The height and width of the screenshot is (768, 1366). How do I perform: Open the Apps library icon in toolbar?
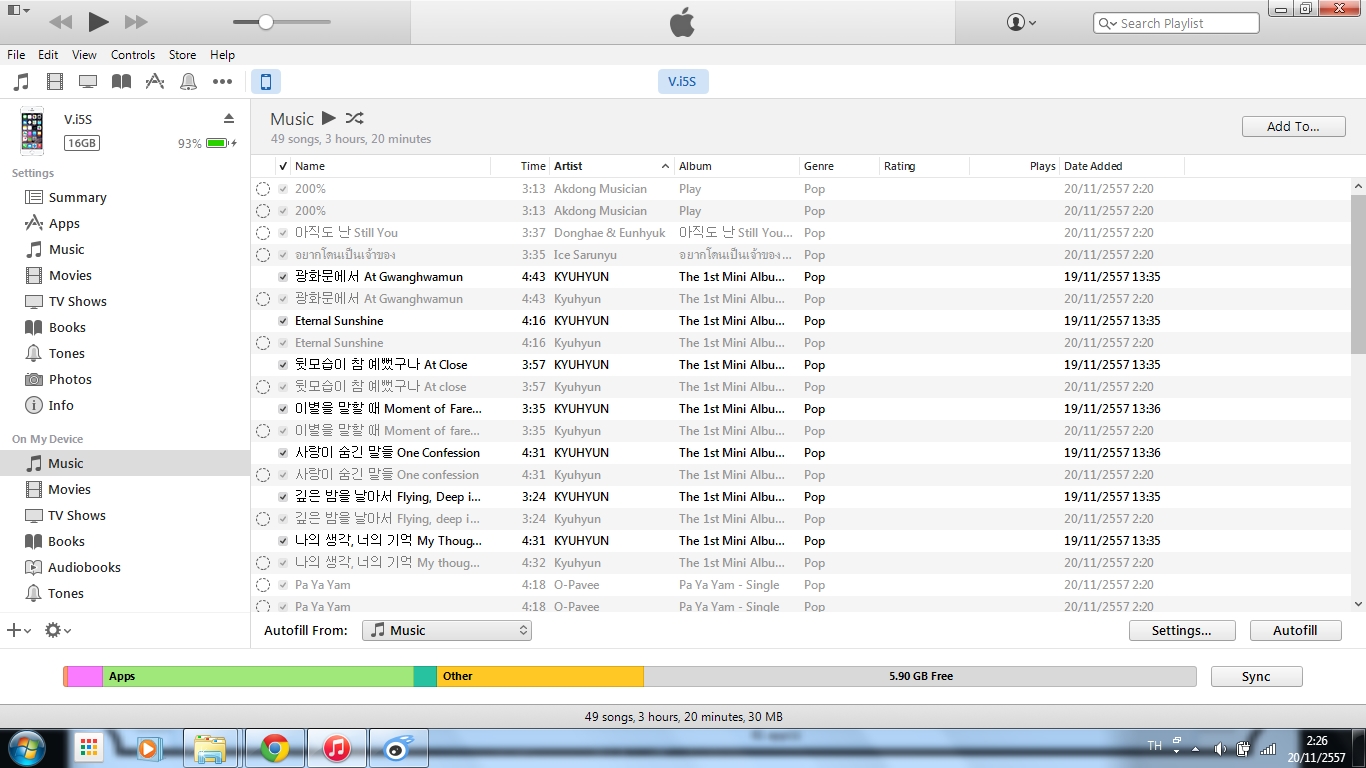pyautogui.click(x=155, y=82)
